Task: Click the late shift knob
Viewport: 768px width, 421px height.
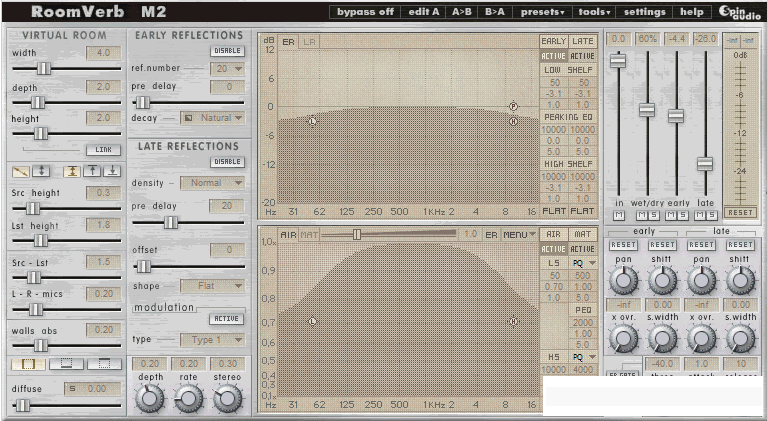Action: click(741, 281)
